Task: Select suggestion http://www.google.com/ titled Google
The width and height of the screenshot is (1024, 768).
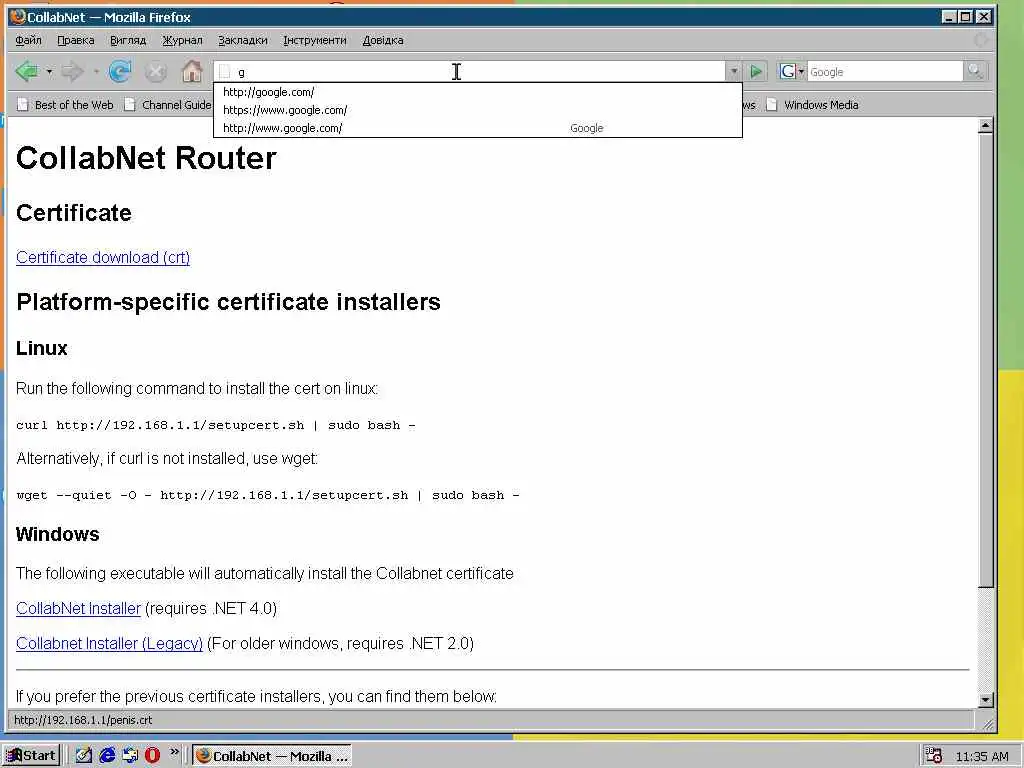Action: (x=477, y=128)
